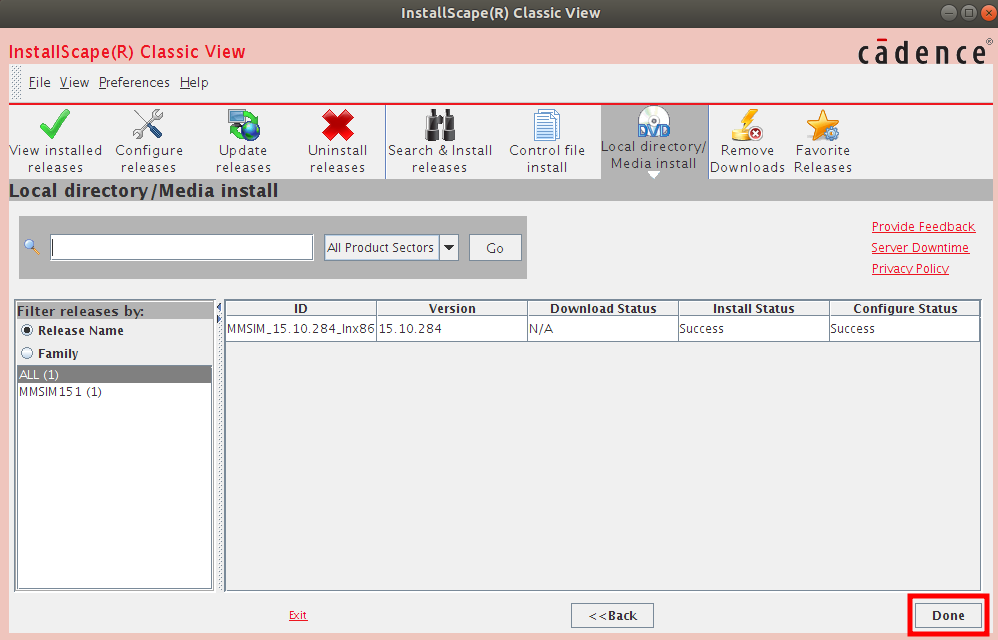Sort by Install Status column header
The height and width of the screenshot is (640, 998).
[754, 308]
